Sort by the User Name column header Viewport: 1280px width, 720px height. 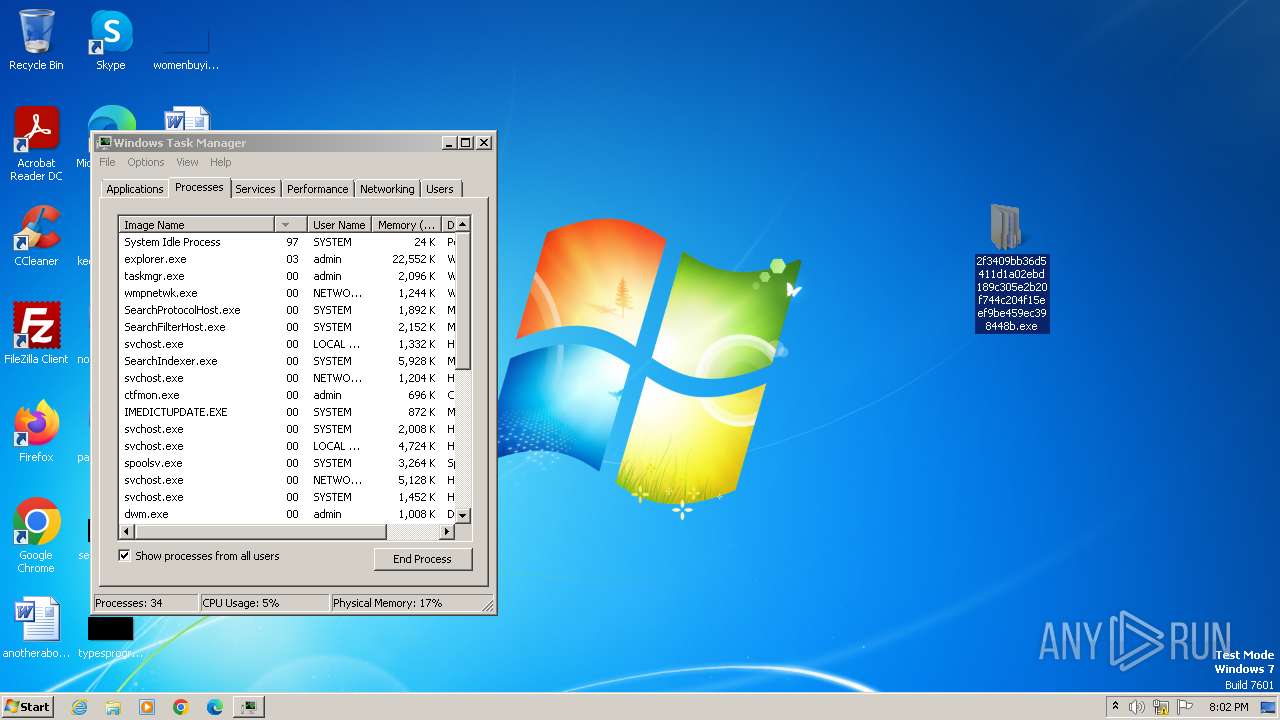pyautogui.click(x=339, y=225)
